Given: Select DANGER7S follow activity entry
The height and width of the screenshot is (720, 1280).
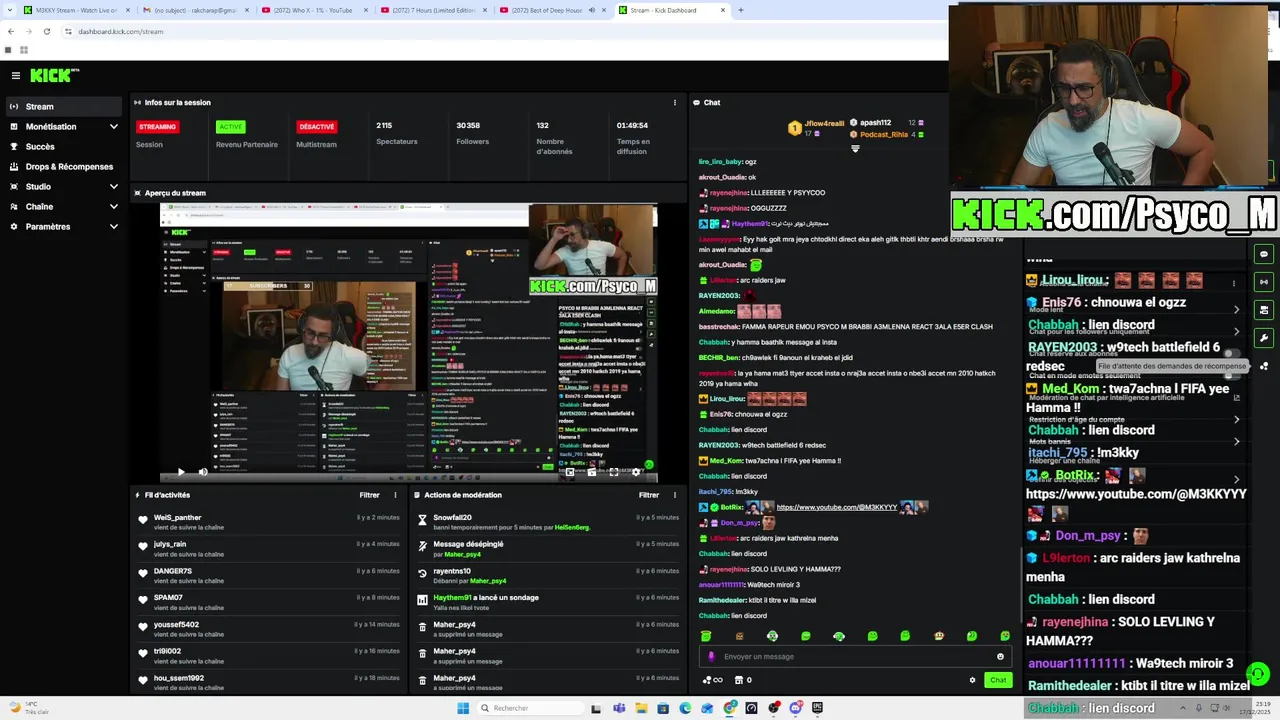Looking at the screenshot, I should click(270, 576).
